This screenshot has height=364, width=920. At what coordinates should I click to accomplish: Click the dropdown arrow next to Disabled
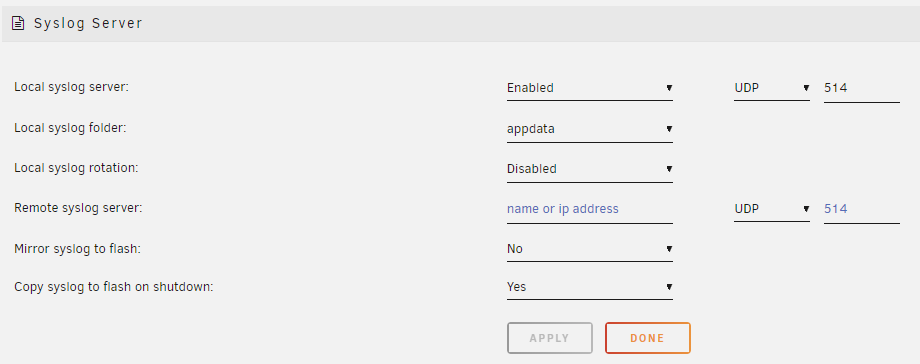coord(669,169)
